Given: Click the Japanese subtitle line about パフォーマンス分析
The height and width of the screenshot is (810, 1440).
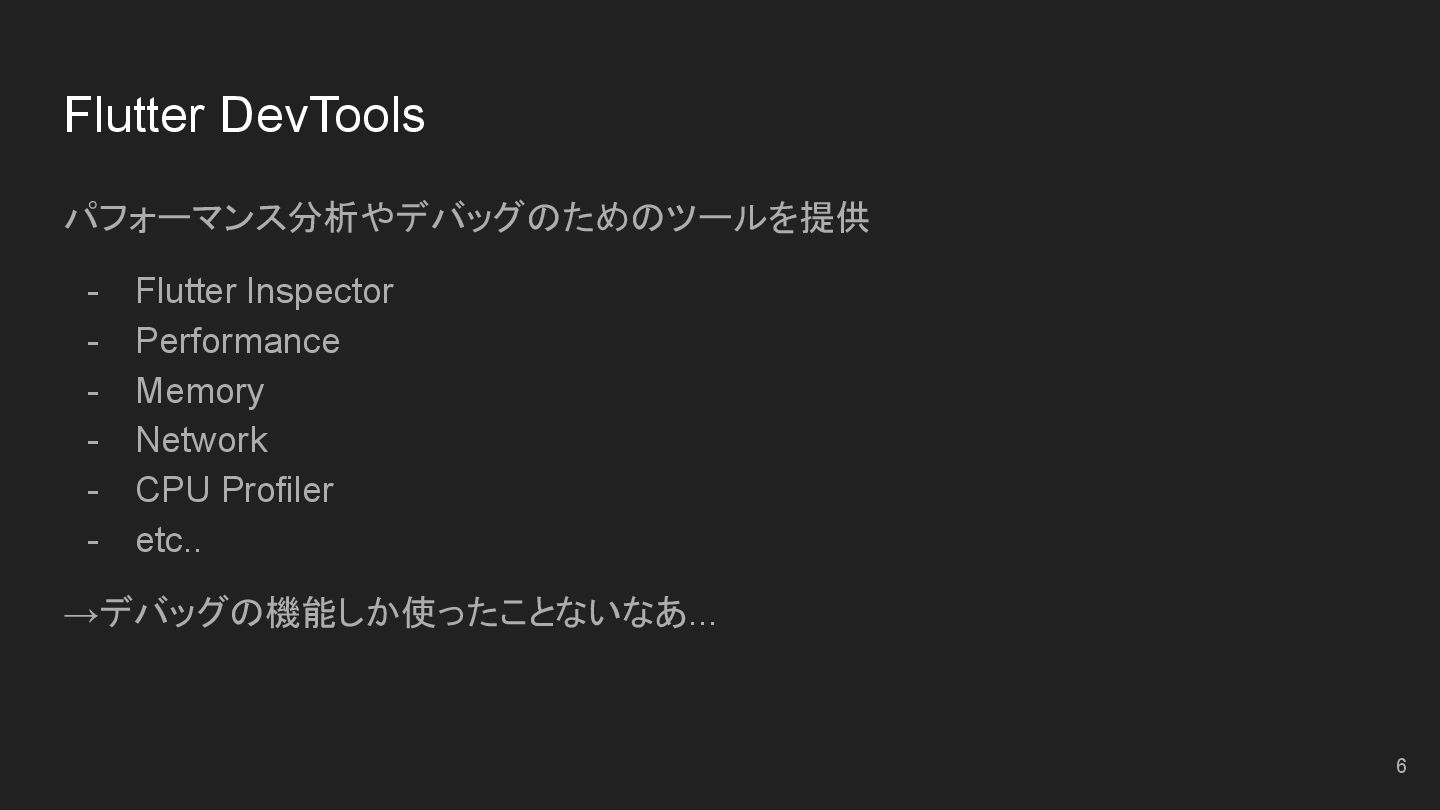Looking at the screenshot, I should pos(467,217).
